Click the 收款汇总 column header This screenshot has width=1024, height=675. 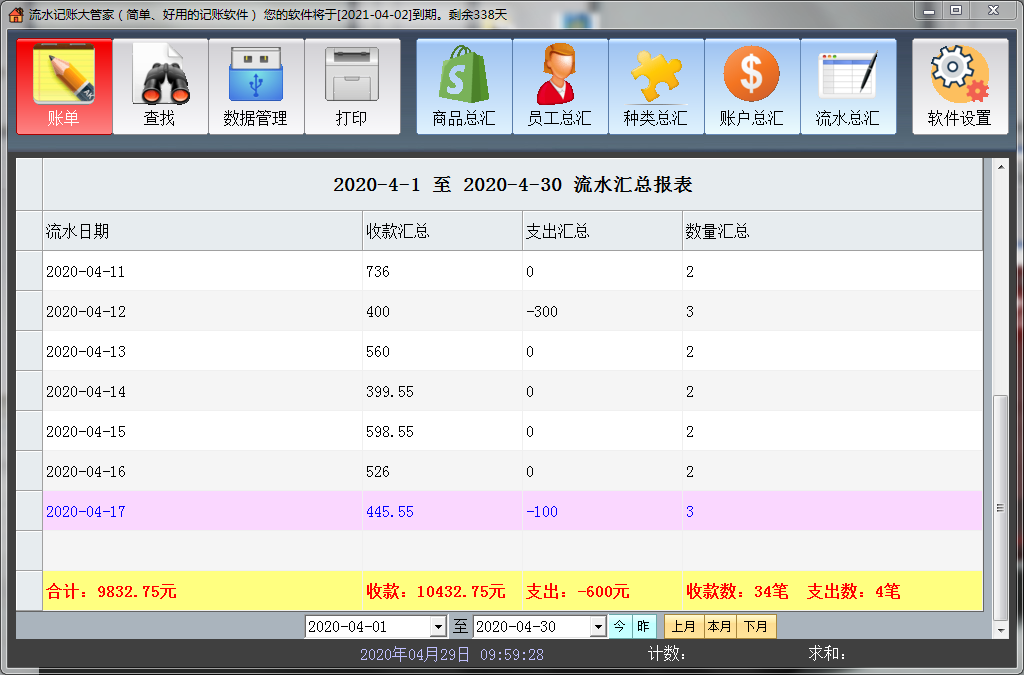[441, 231]
